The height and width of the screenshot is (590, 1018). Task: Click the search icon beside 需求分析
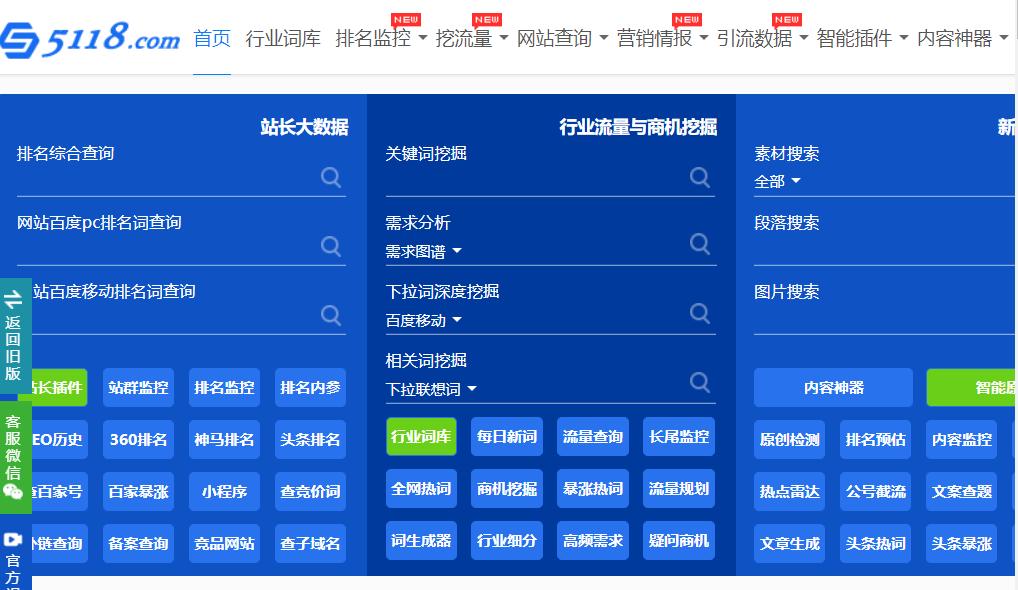699,243
